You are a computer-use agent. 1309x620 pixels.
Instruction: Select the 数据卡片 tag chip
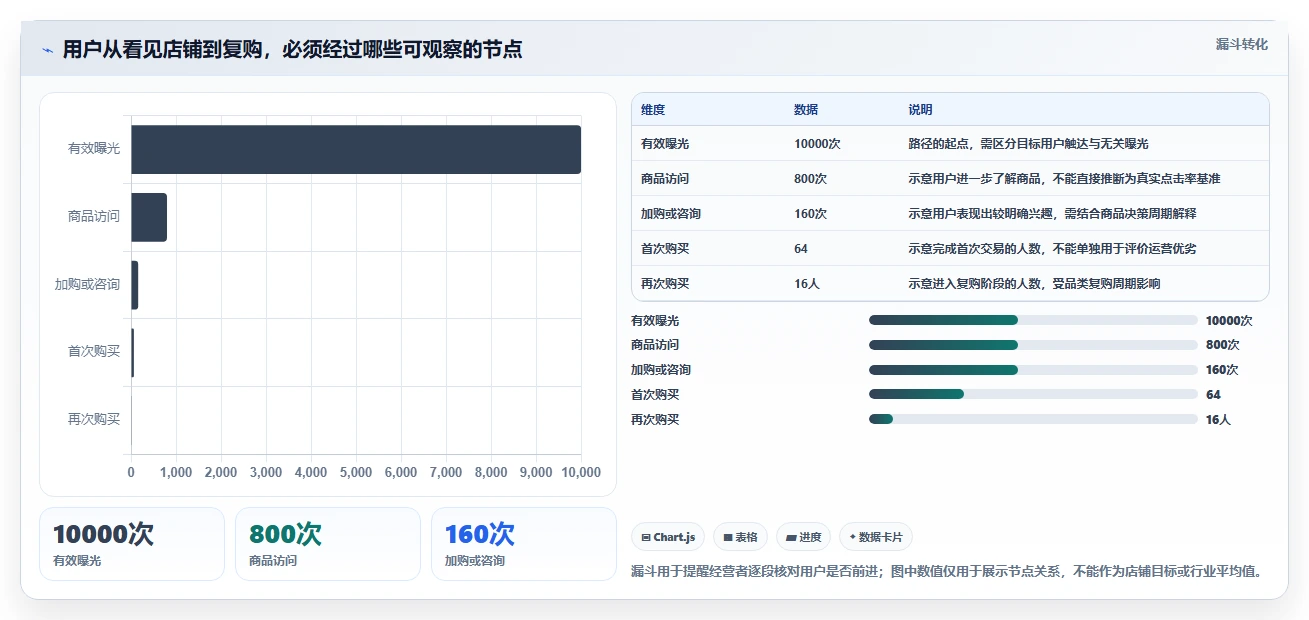(875, 537)
